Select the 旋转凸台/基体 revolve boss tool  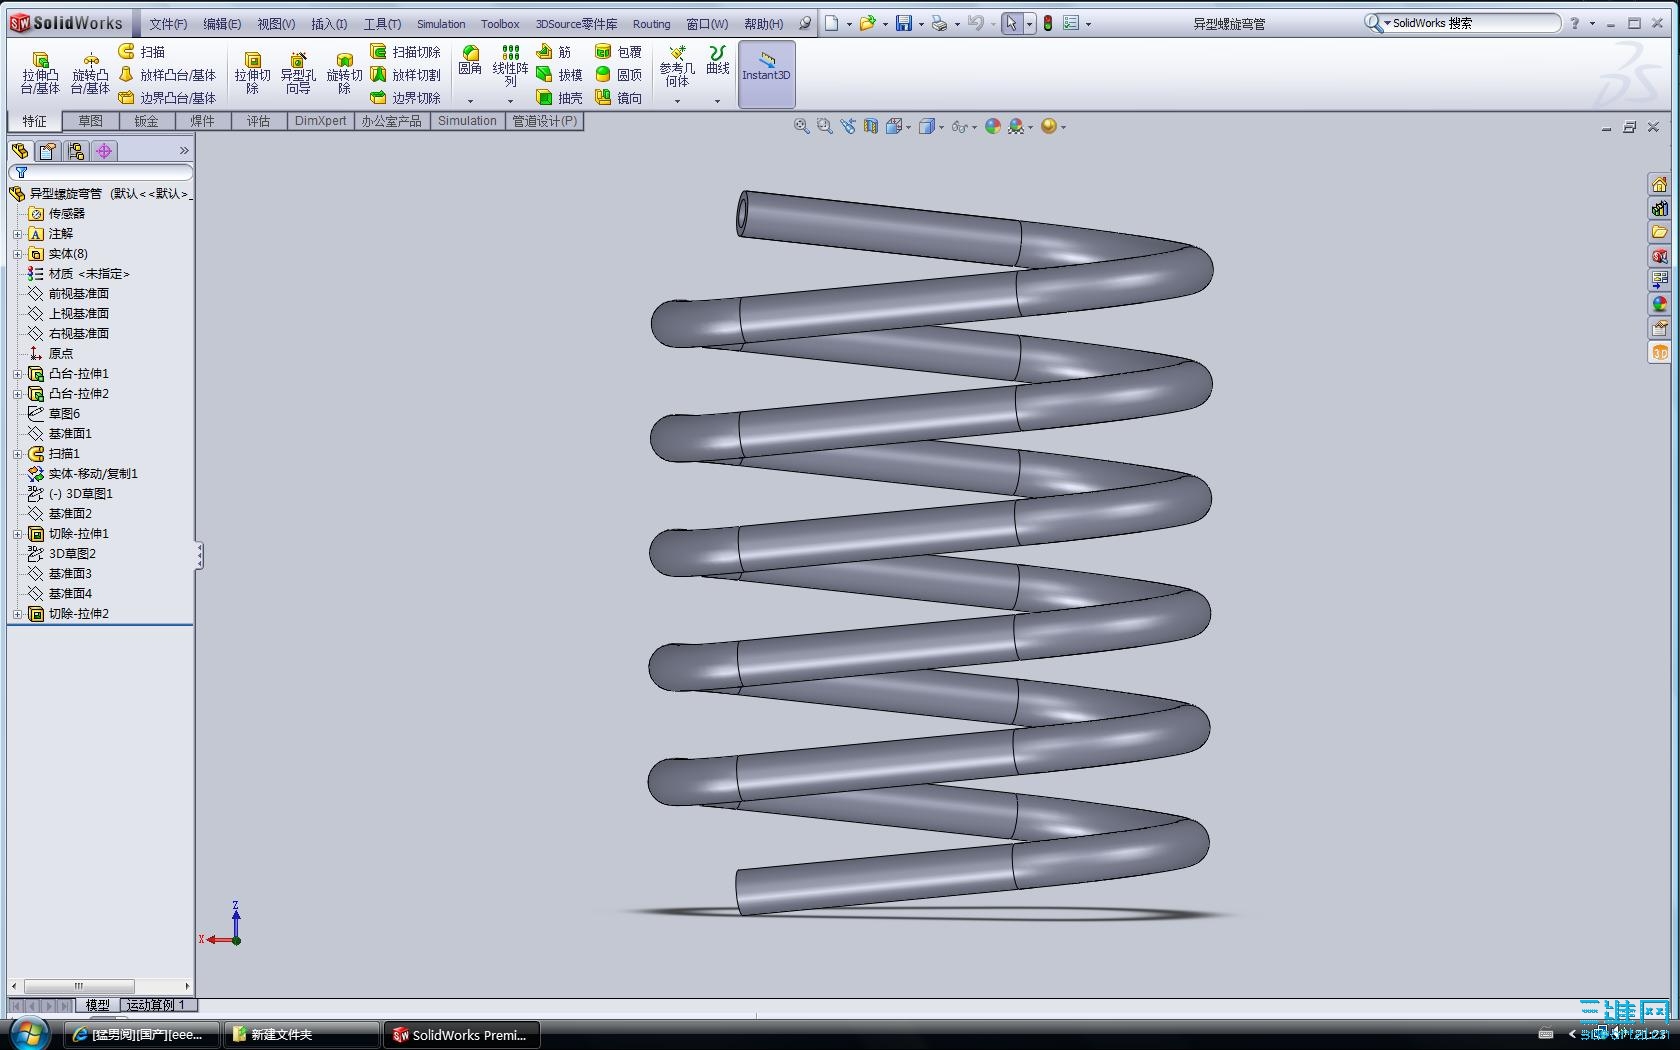coord(90,73)
